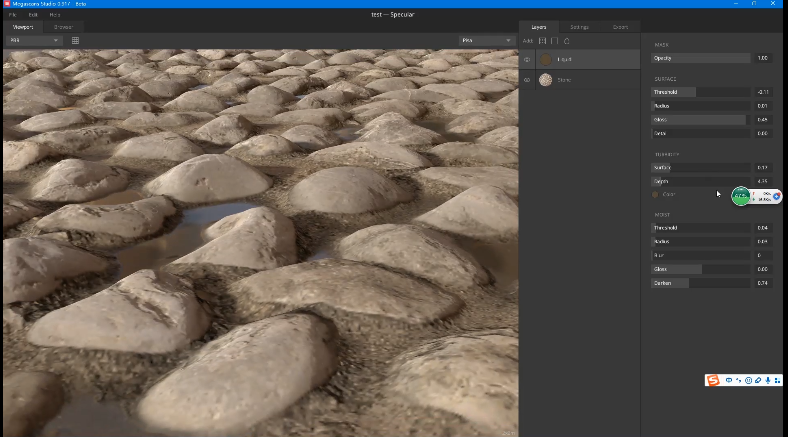Toggle the grid icon in viewport toolbar

[x=75, y=41]
